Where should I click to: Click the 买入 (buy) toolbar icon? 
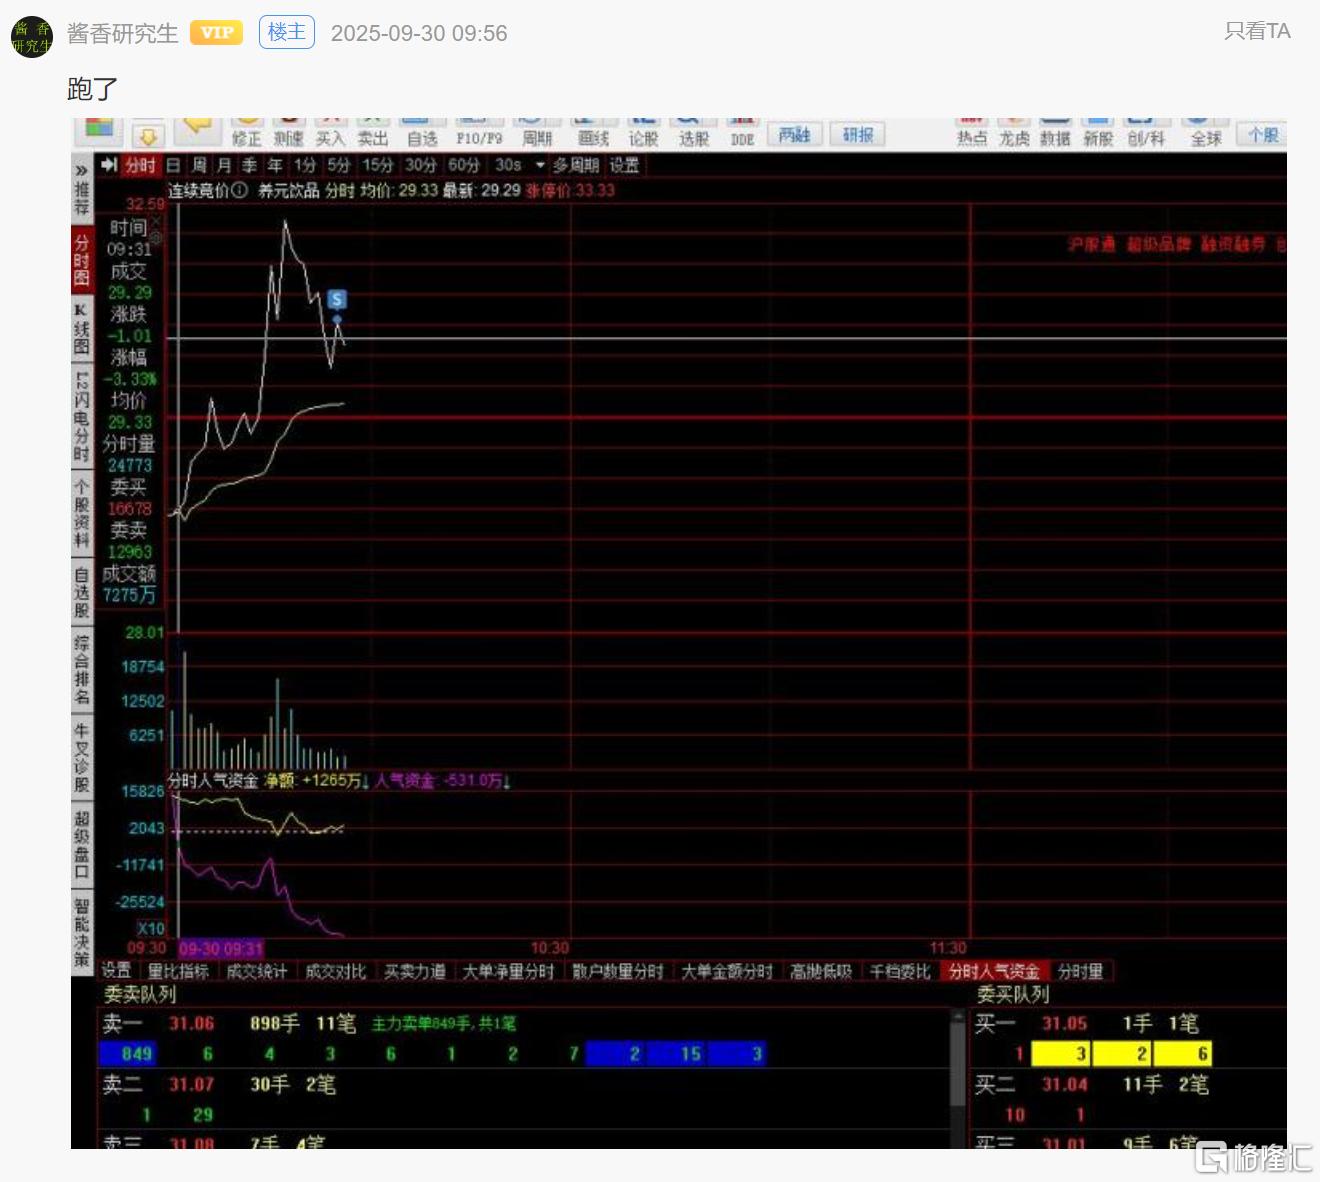coord(330,132)
